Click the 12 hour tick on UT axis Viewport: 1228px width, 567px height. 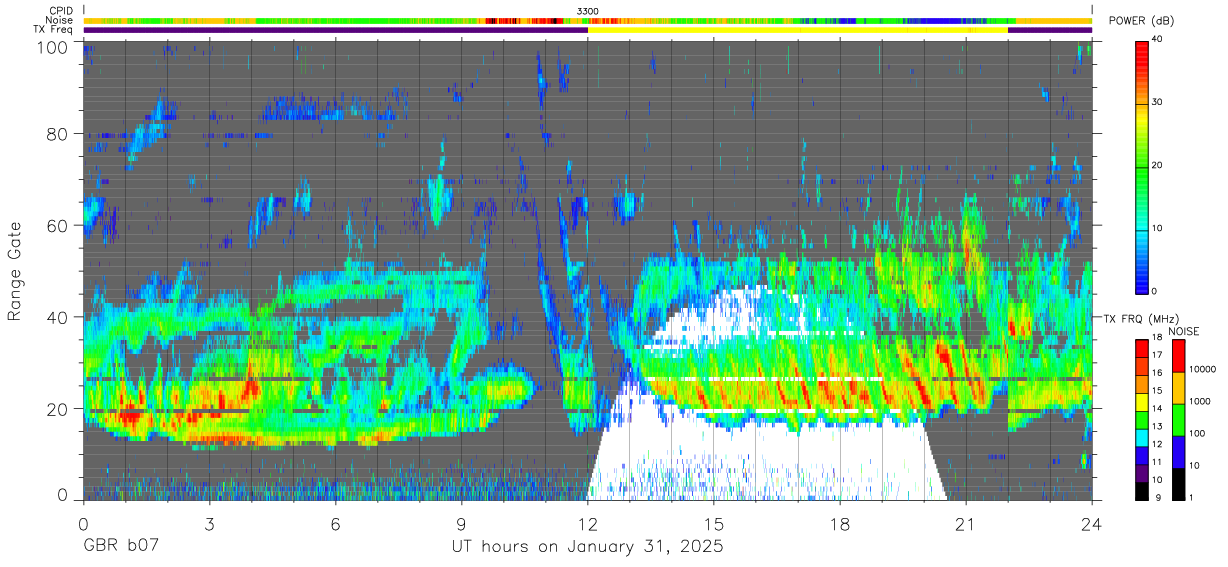click(x=588, y=524)
